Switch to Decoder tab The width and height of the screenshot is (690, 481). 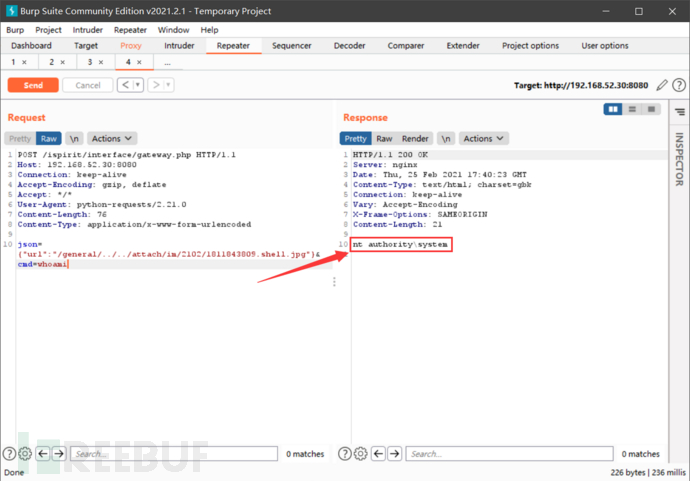pyautogui.click(x=349, y=45)
